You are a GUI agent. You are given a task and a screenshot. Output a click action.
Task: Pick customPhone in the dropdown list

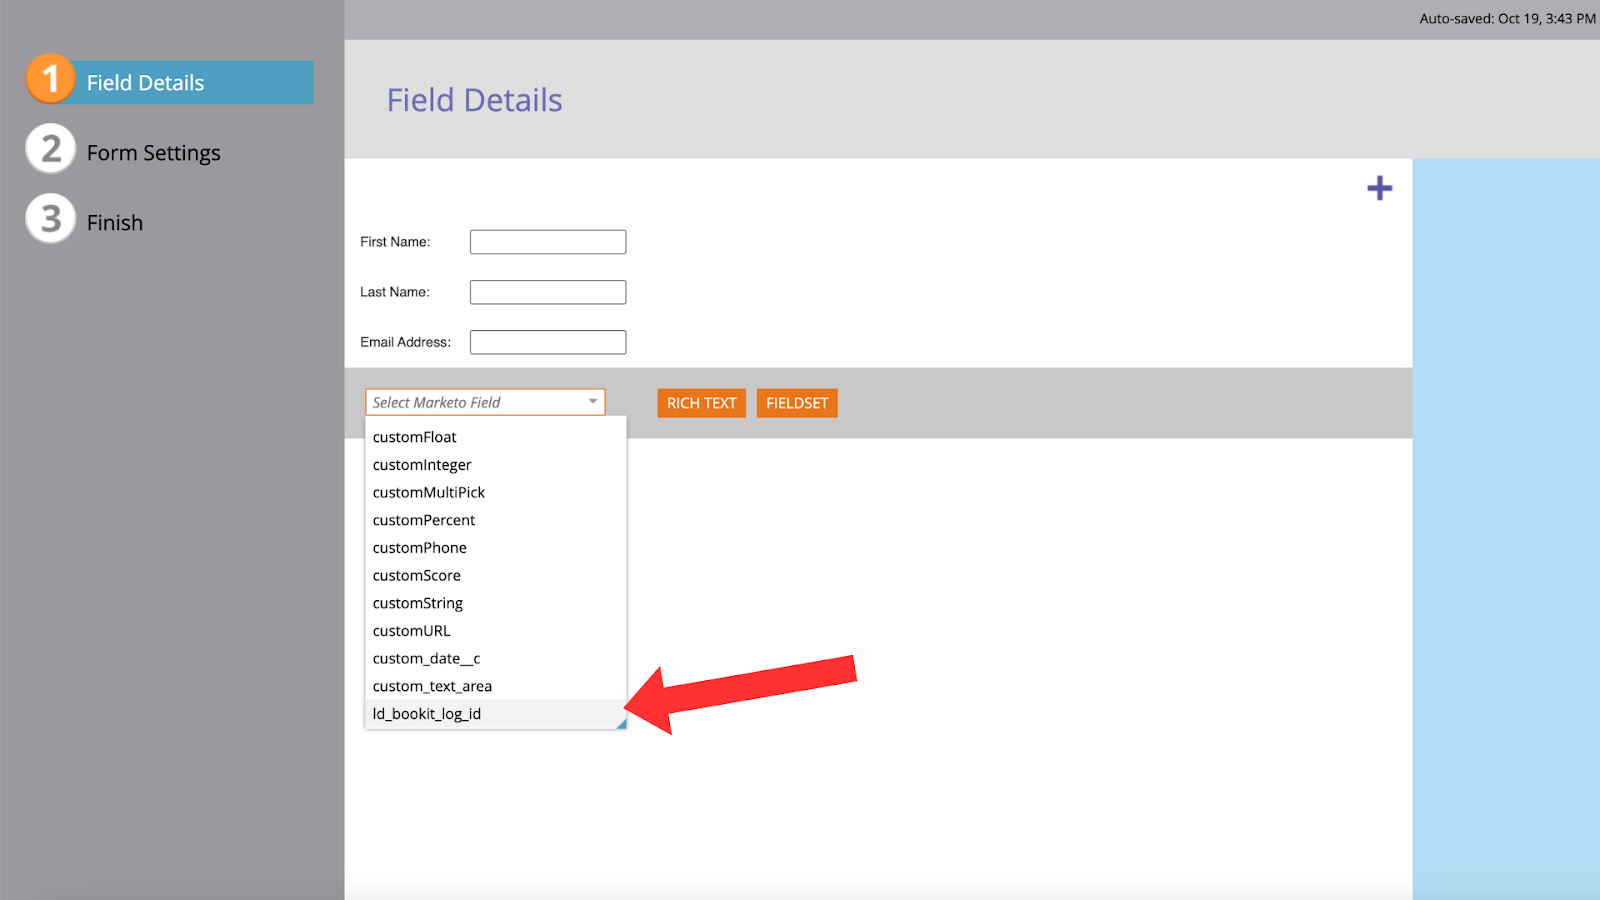pos(420,548)
